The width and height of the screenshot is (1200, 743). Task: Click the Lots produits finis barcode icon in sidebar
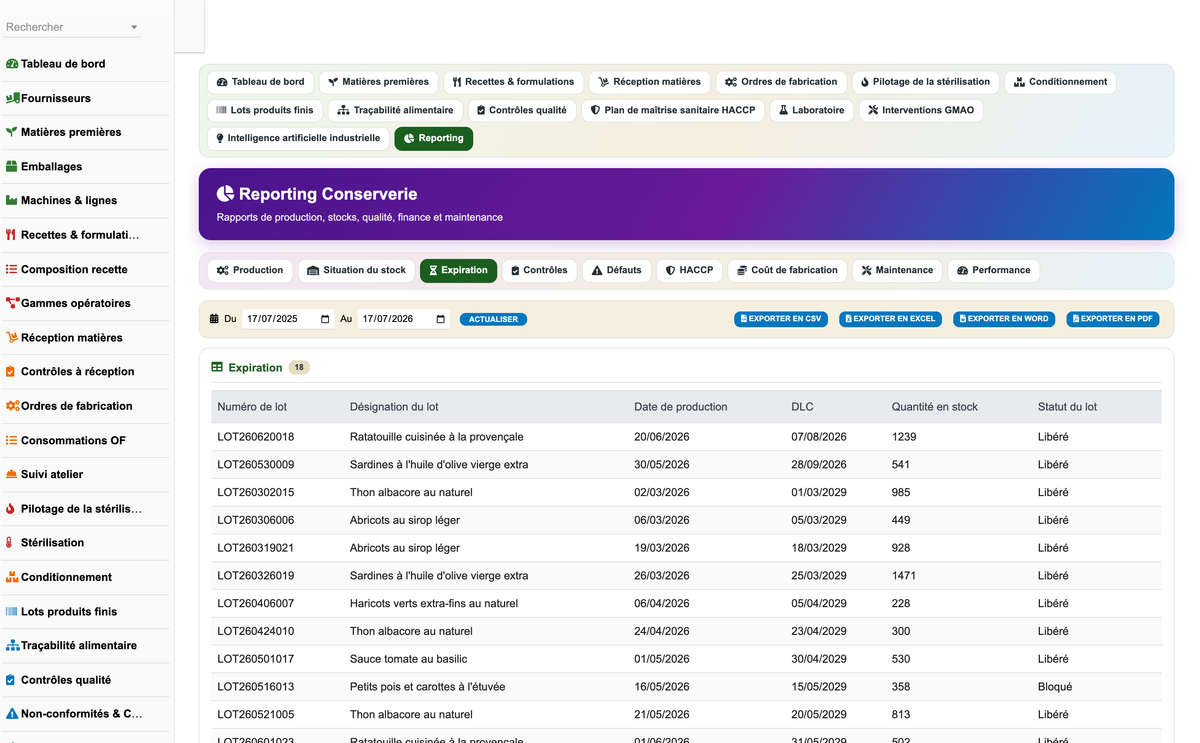[x=12, y=611]
